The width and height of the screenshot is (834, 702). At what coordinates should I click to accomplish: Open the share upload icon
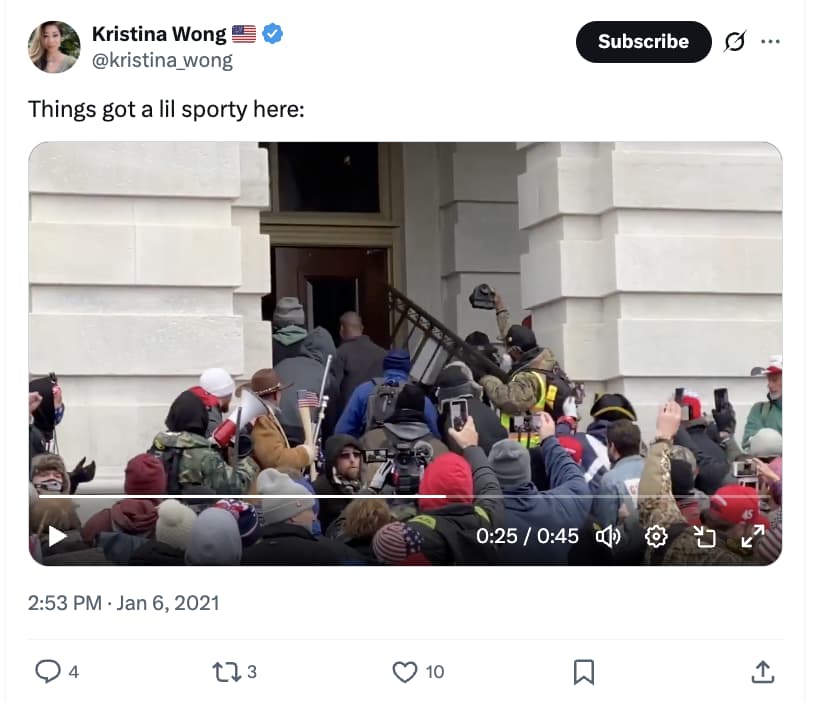762,672
